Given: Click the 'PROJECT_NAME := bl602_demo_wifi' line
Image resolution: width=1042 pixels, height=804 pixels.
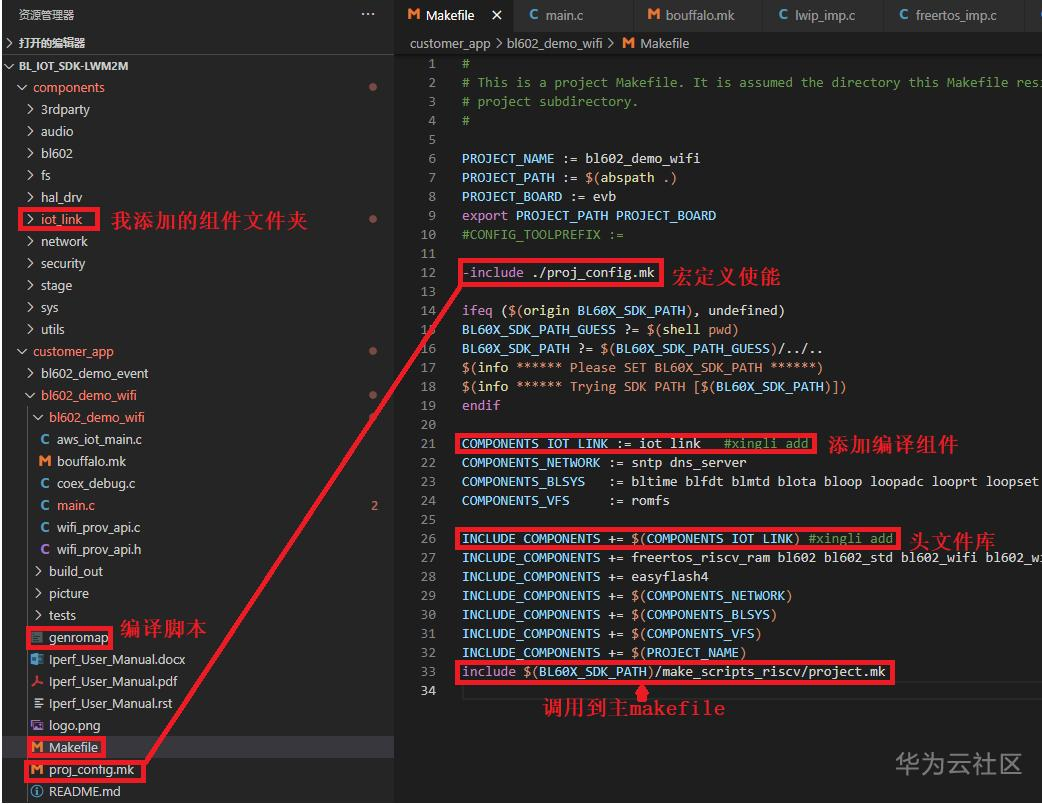Looking at the screenshot, I should coord(580,159).
